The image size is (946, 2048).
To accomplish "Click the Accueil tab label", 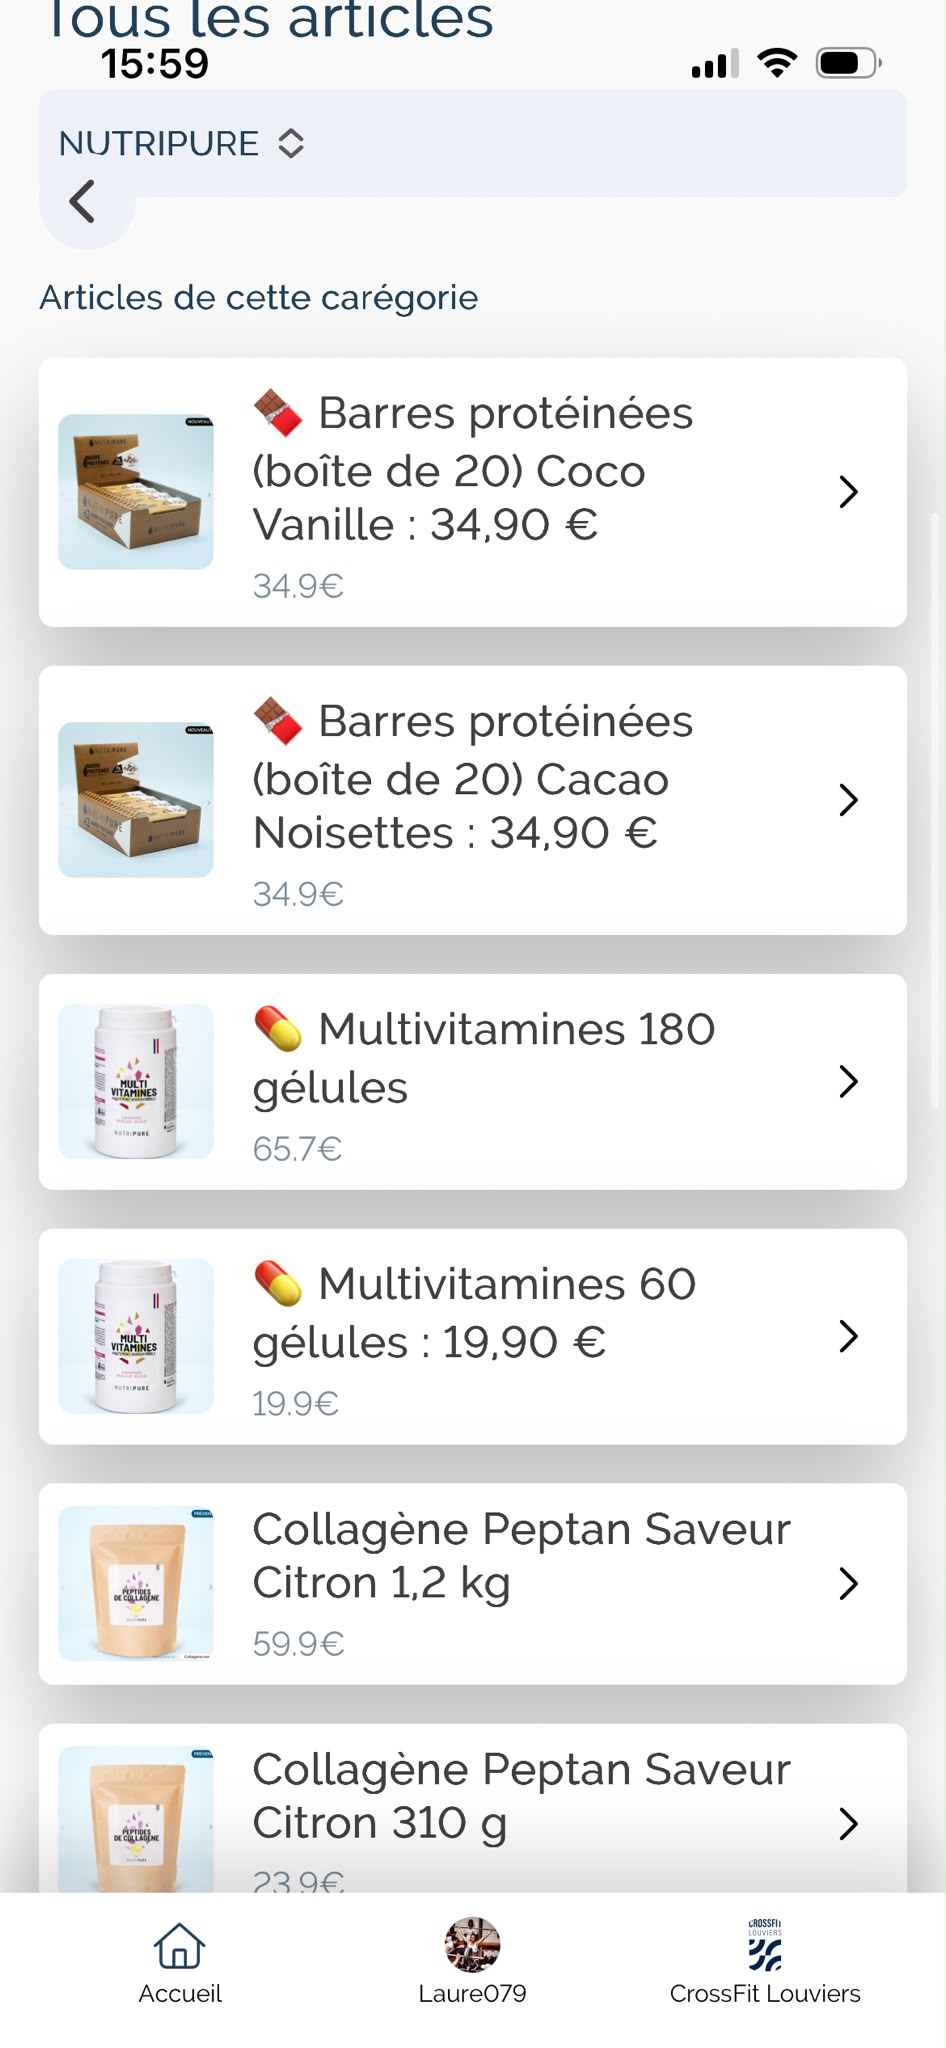I will pos(180,1993).
